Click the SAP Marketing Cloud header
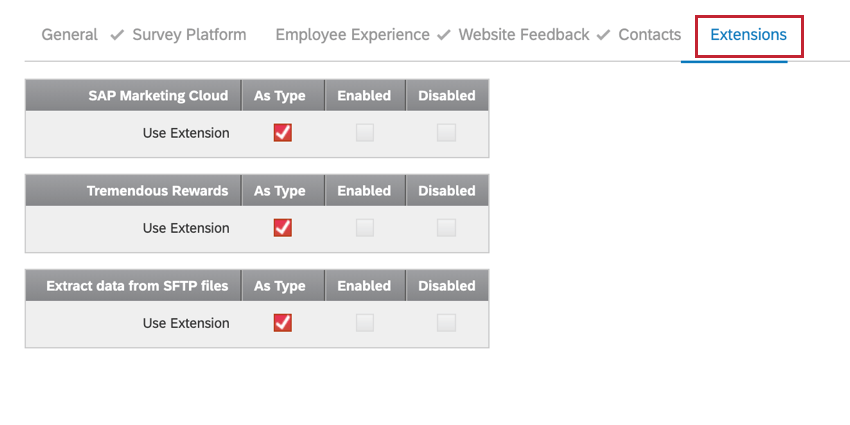850x425 pixels. [x=160, y=96]
